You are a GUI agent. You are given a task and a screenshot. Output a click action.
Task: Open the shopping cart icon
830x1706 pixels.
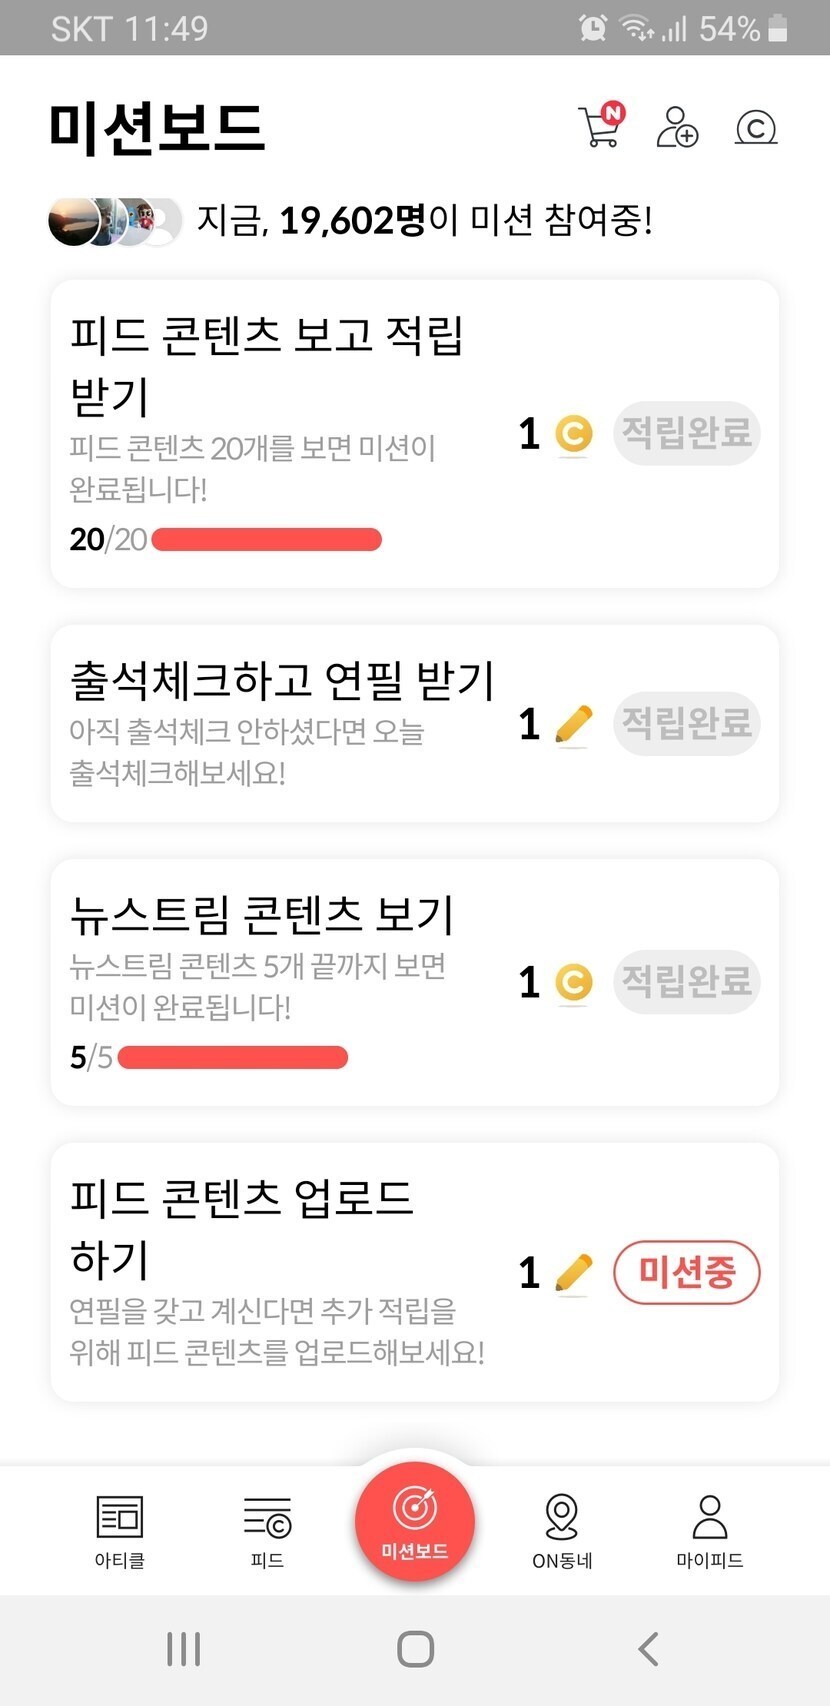click(x=600, y=127)
